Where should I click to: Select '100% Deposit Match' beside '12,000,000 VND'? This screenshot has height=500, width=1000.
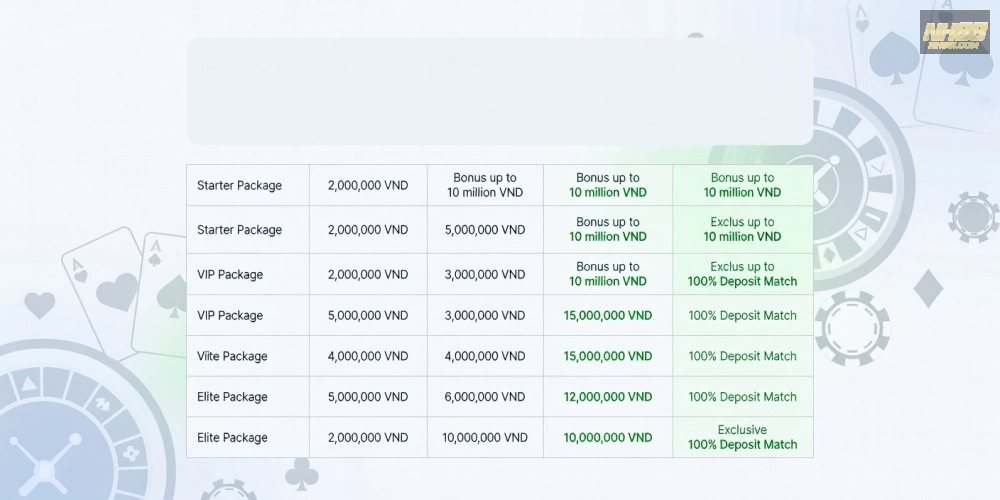coord(742,397)
